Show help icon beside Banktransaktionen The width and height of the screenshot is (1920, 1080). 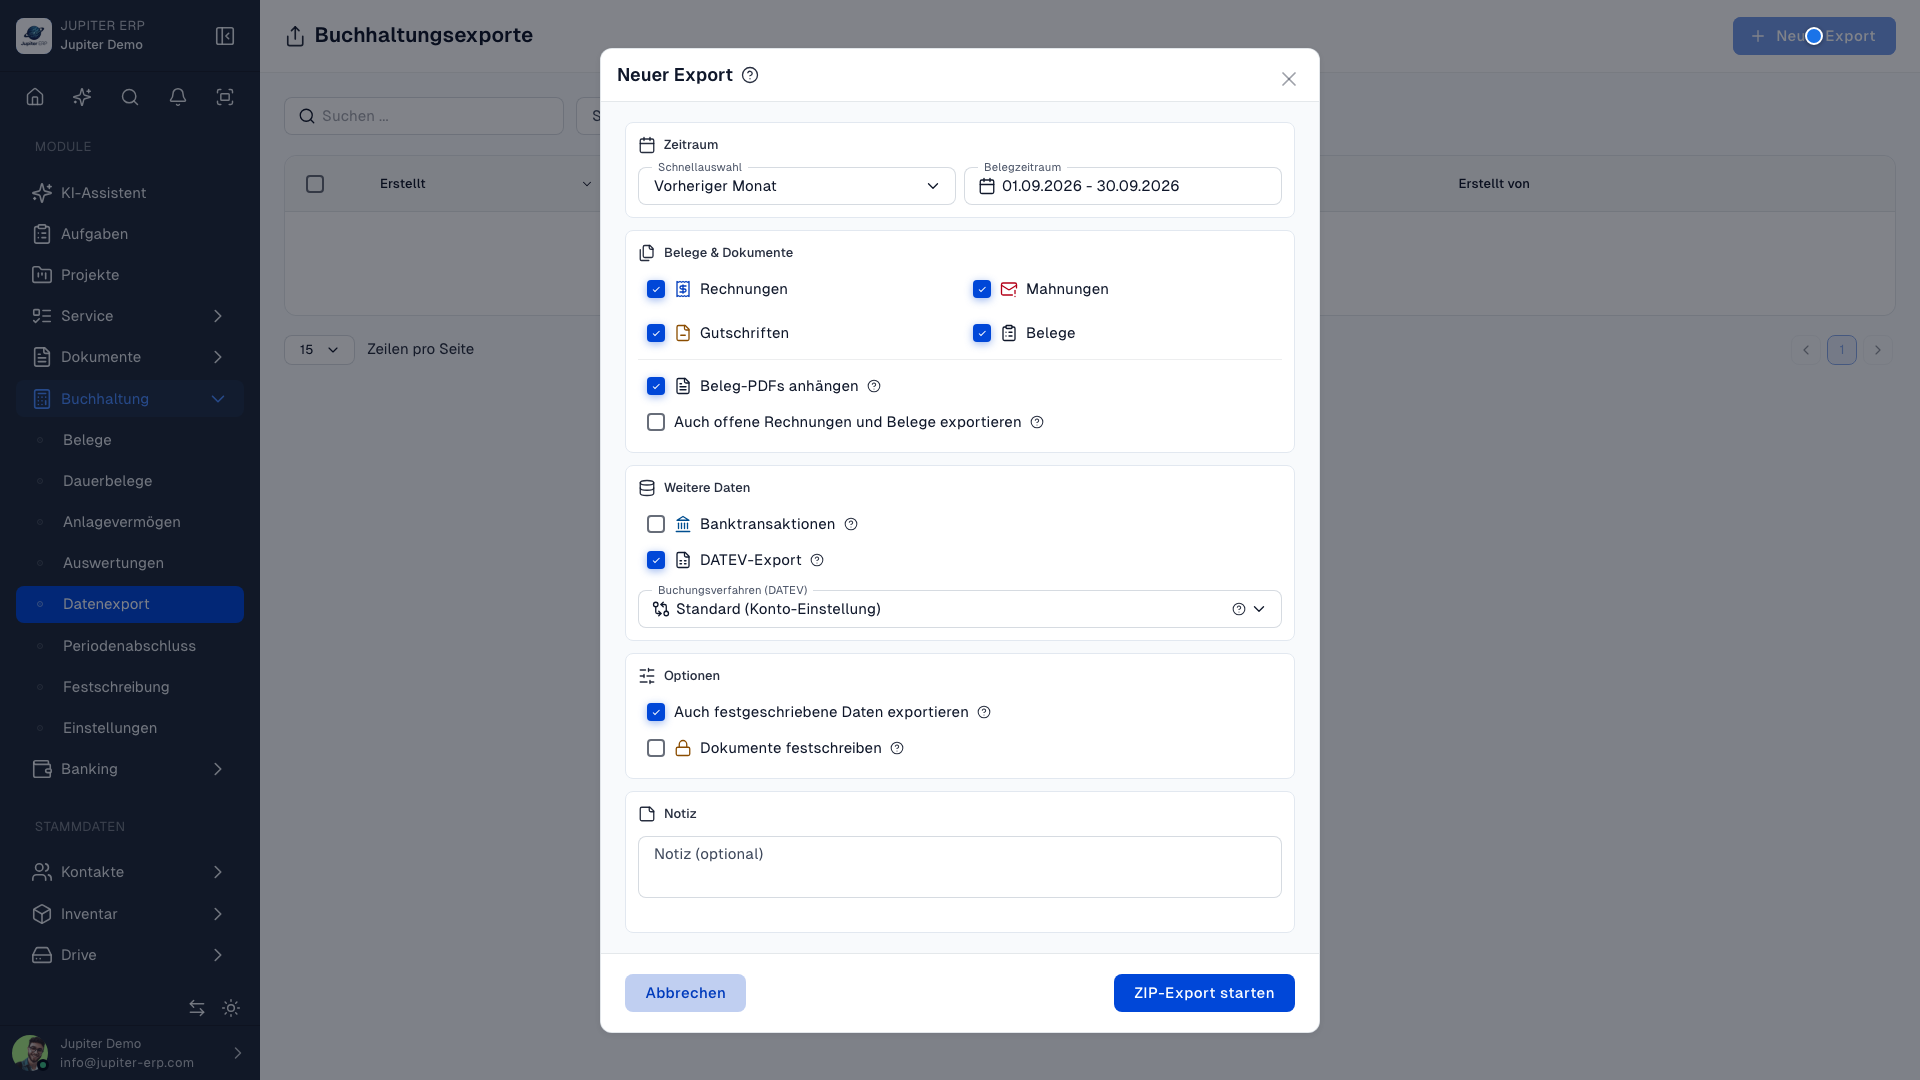[x=851, y=524]
